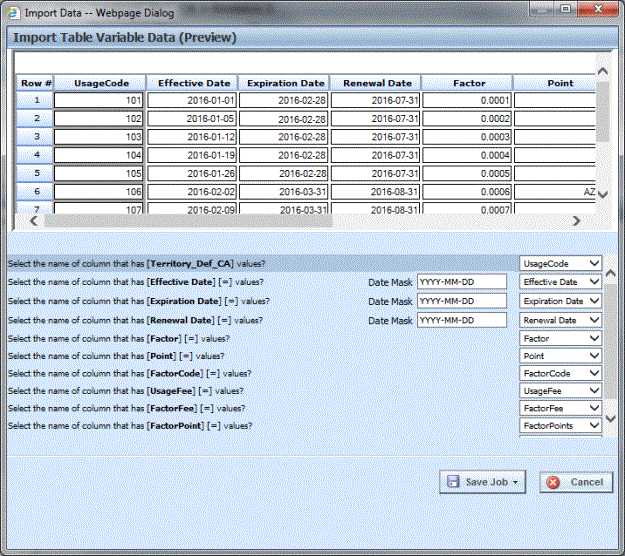
Task: Click the Internet Explorer icon in title bar
Action: tap(13, 13)
